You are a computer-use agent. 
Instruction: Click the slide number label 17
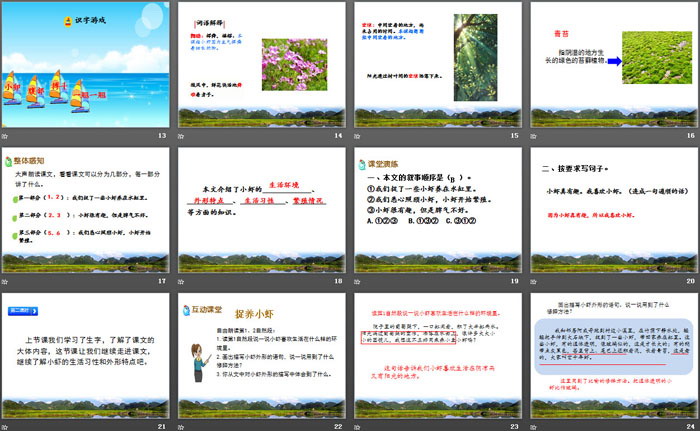tap(162, 281)
